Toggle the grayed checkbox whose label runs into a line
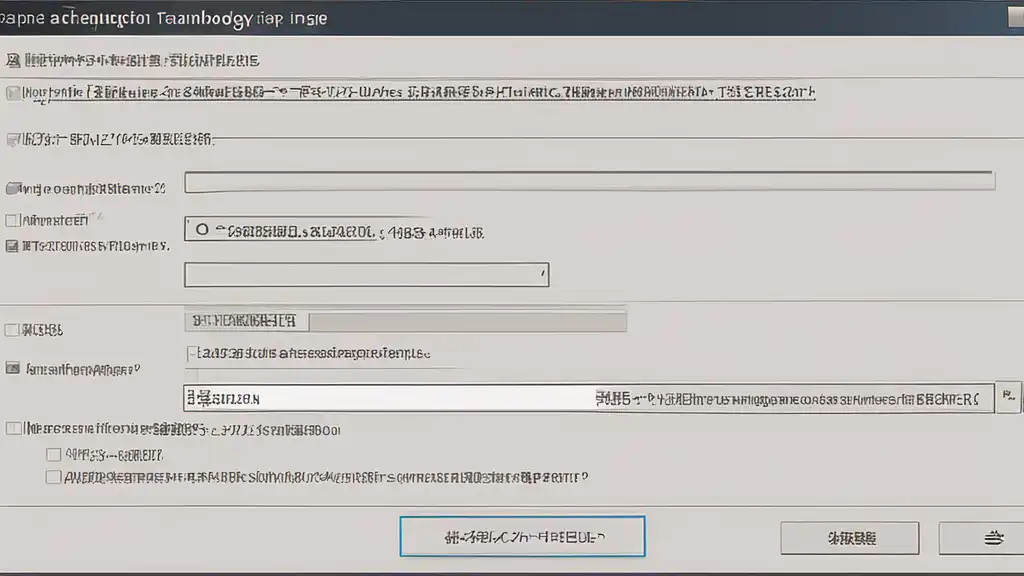The width and height of the screenshot is (1024, 576). [12, 139]
